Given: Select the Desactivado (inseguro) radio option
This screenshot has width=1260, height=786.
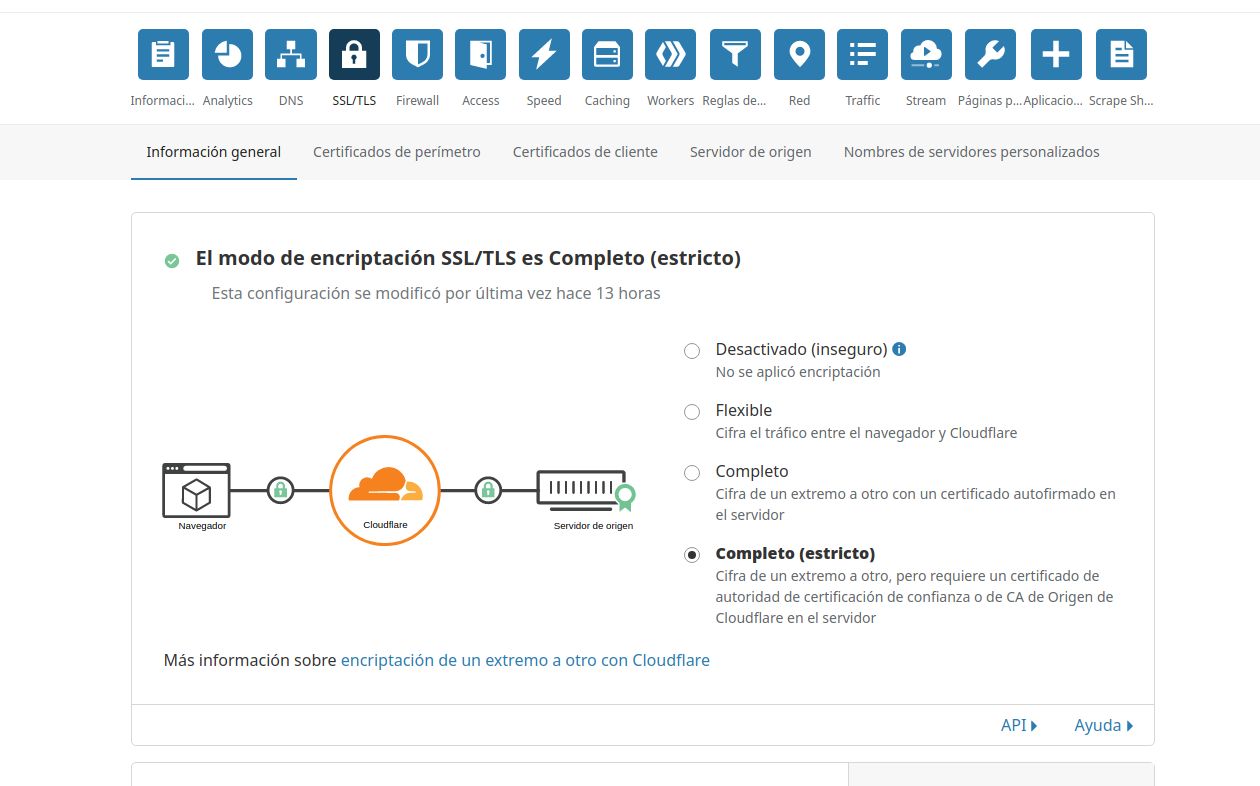Looking at the screenshot, I should tap(692, 351).
